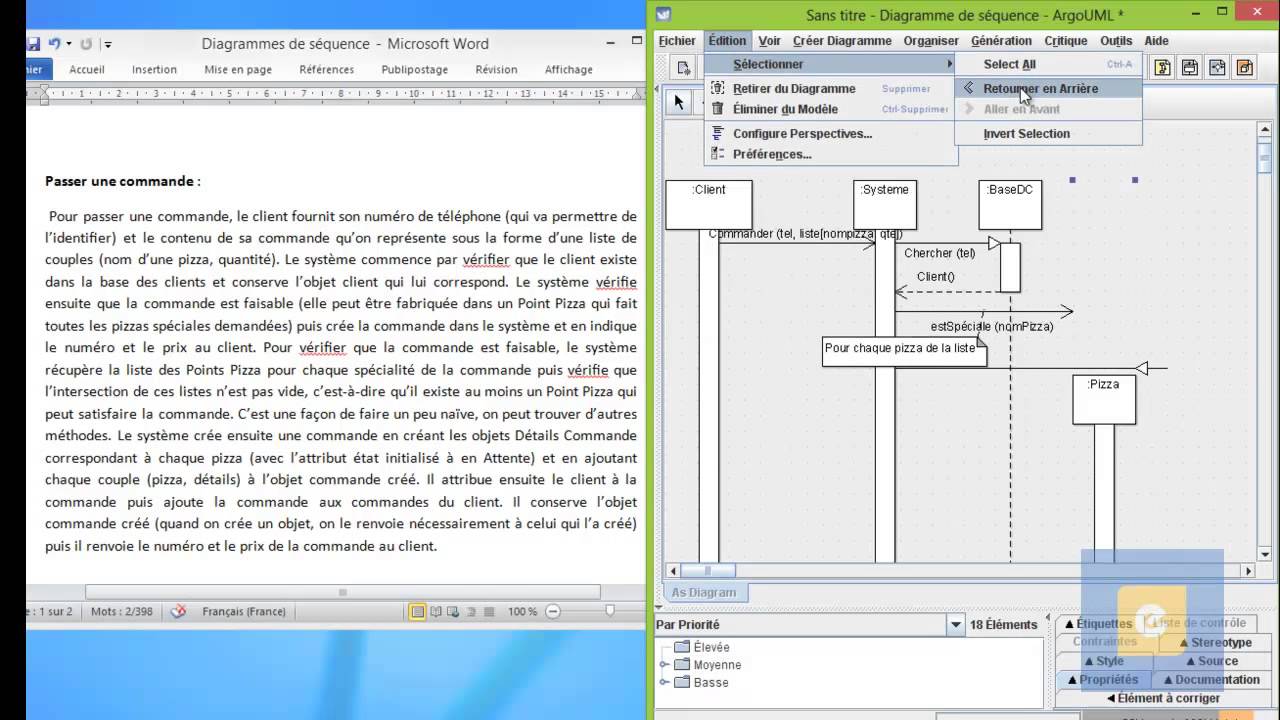The width and height of the screenshot is (1280, 720).
Task: Choose Retourner en Arrière in submenu
Action: tap(1048, 88)
